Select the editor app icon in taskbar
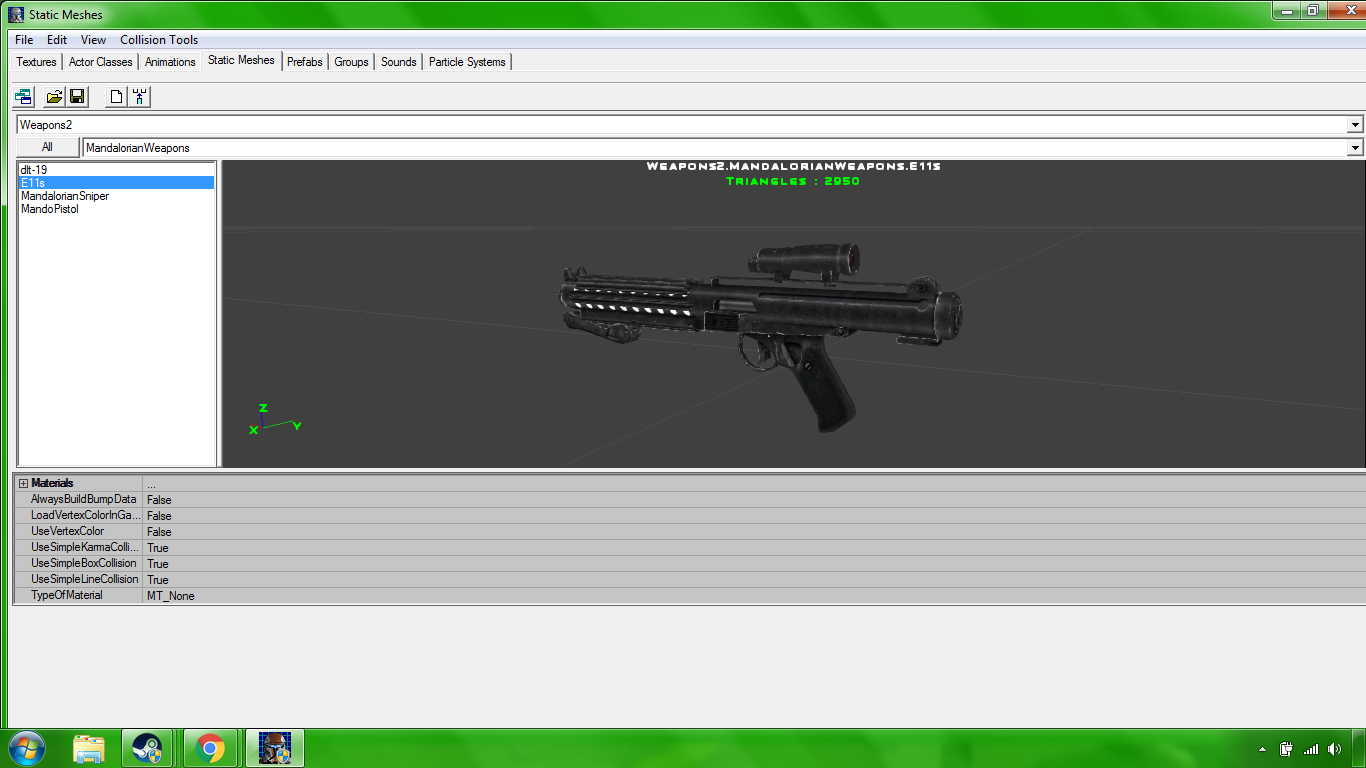 click(275, 748)
